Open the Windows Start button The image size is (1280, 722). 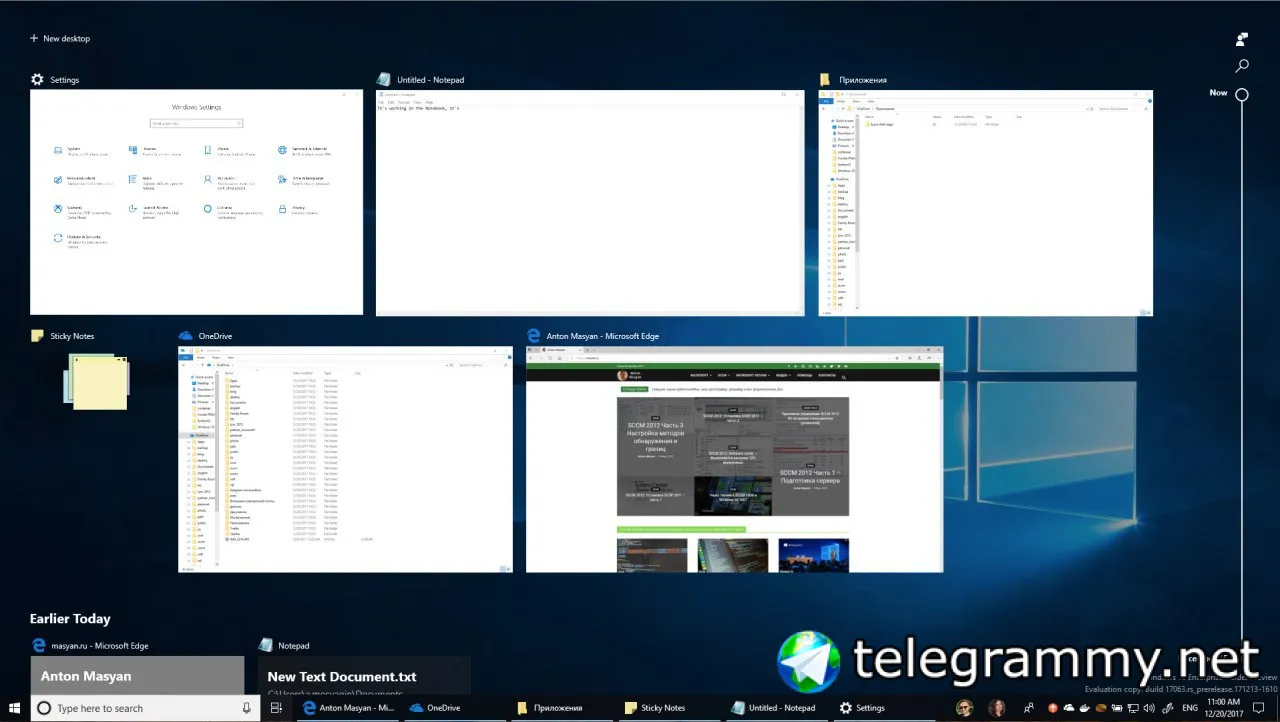tap(15, 708)
